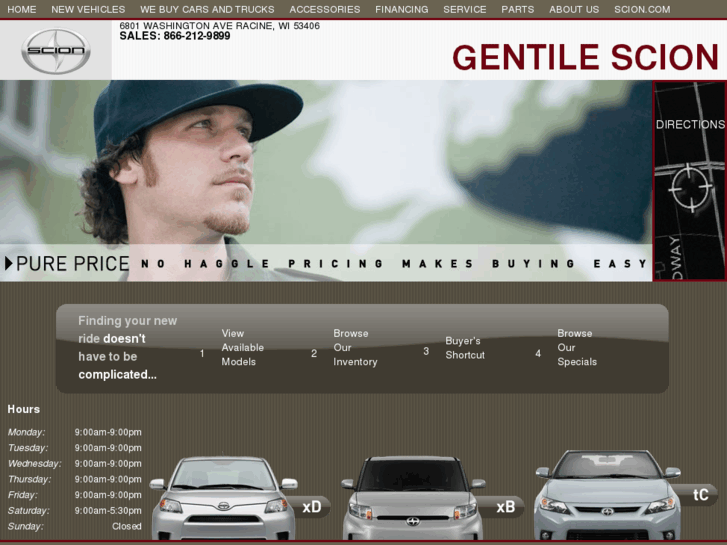The image size is (727, 545).
Task: Click Sunday's Closed entry
Action: [x=127, y=526]
